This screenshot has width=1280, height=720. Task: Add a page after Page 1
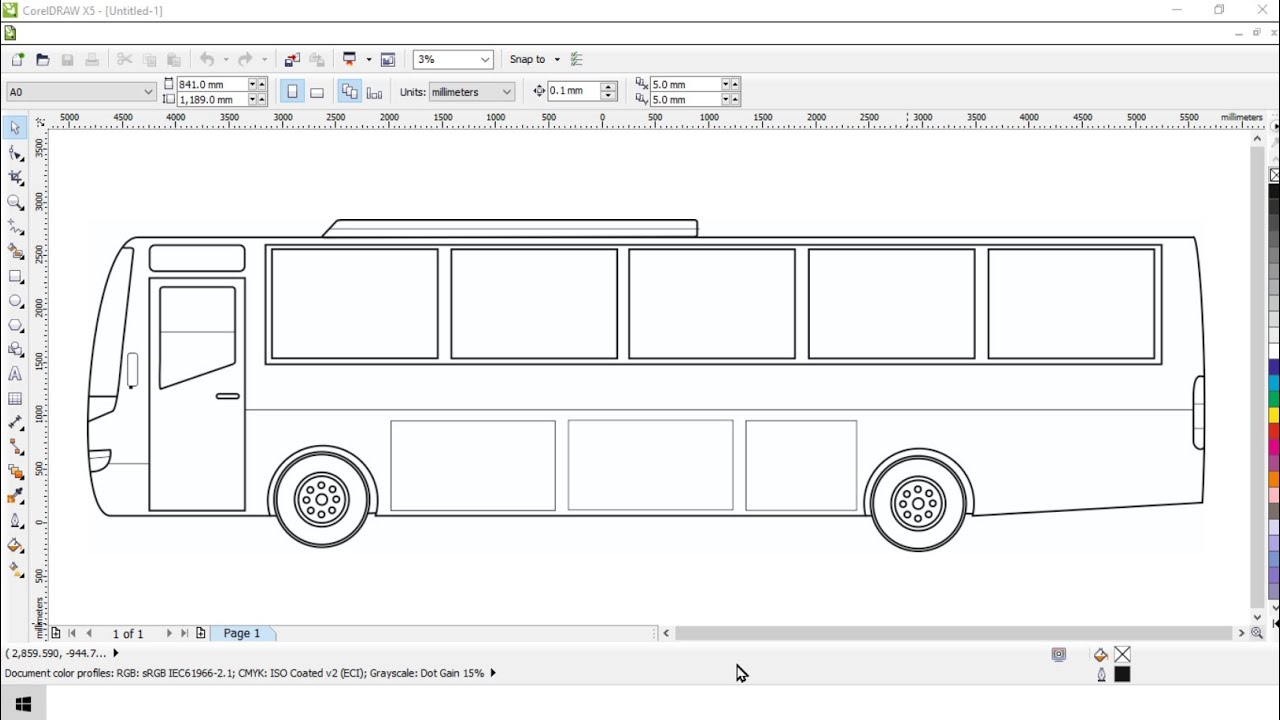(201, 633)
